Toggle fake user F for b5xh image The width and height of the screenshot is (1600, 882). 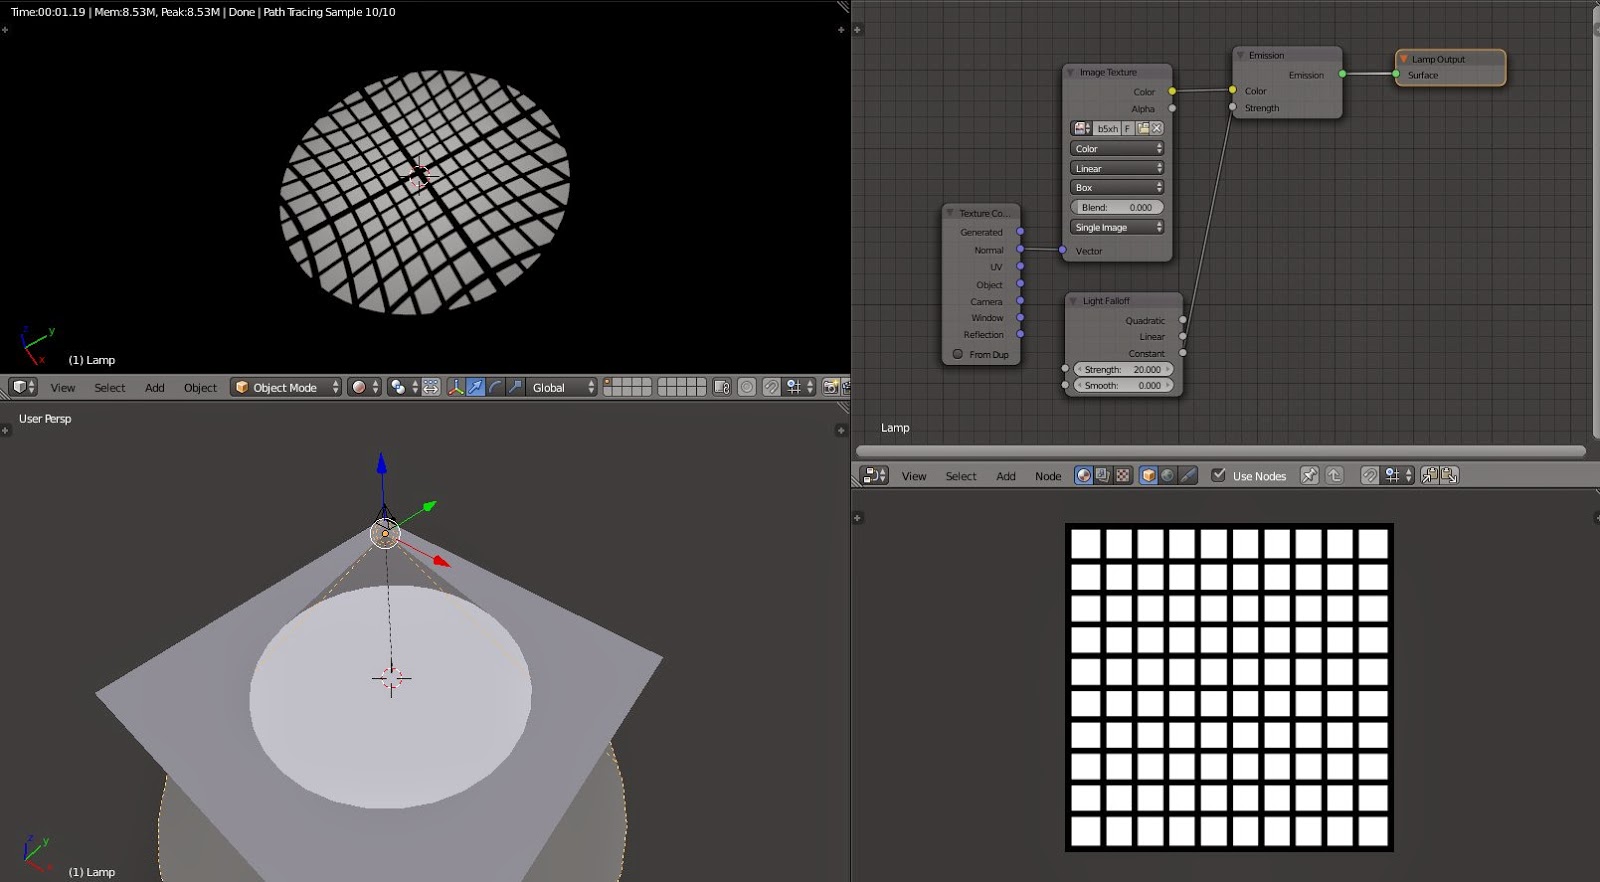point(1127,128)
